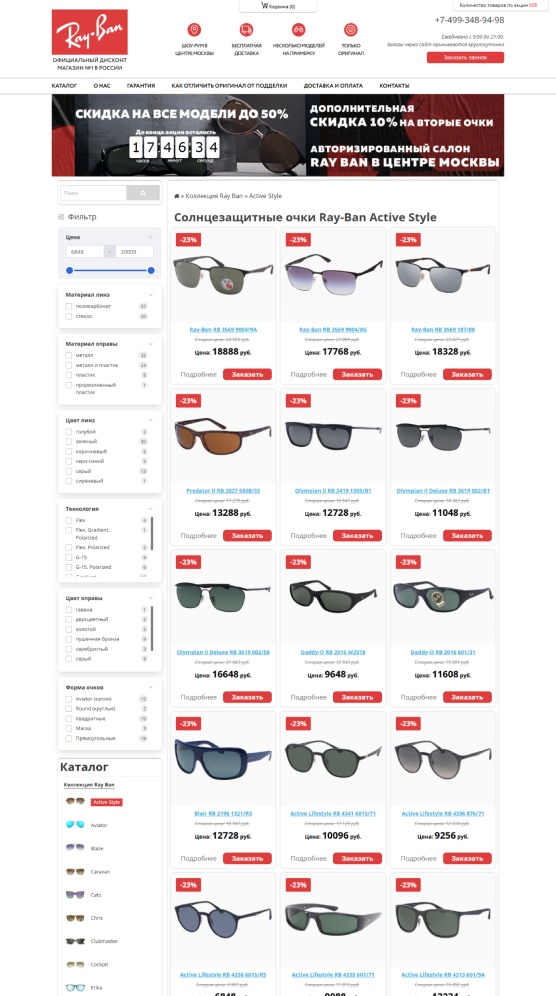Check the поликарбонат lens material filter
This screenshot has height=996, width=556.
click(x=68, y=306)
